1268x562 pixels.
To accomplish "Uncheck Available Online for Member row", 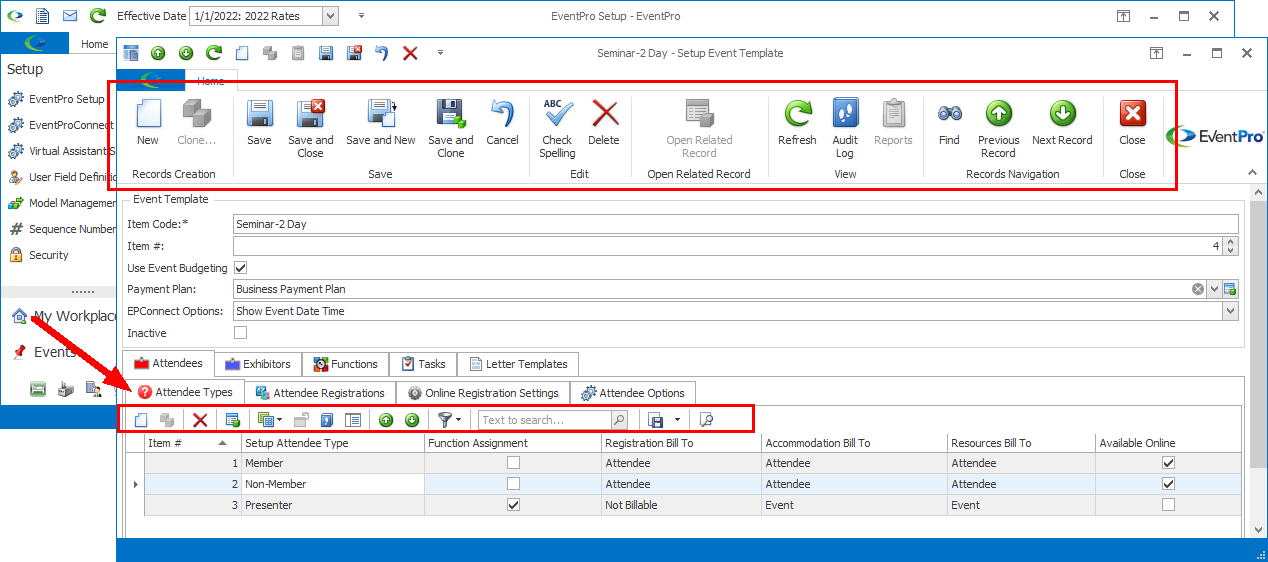I will tap(1168, 463).
